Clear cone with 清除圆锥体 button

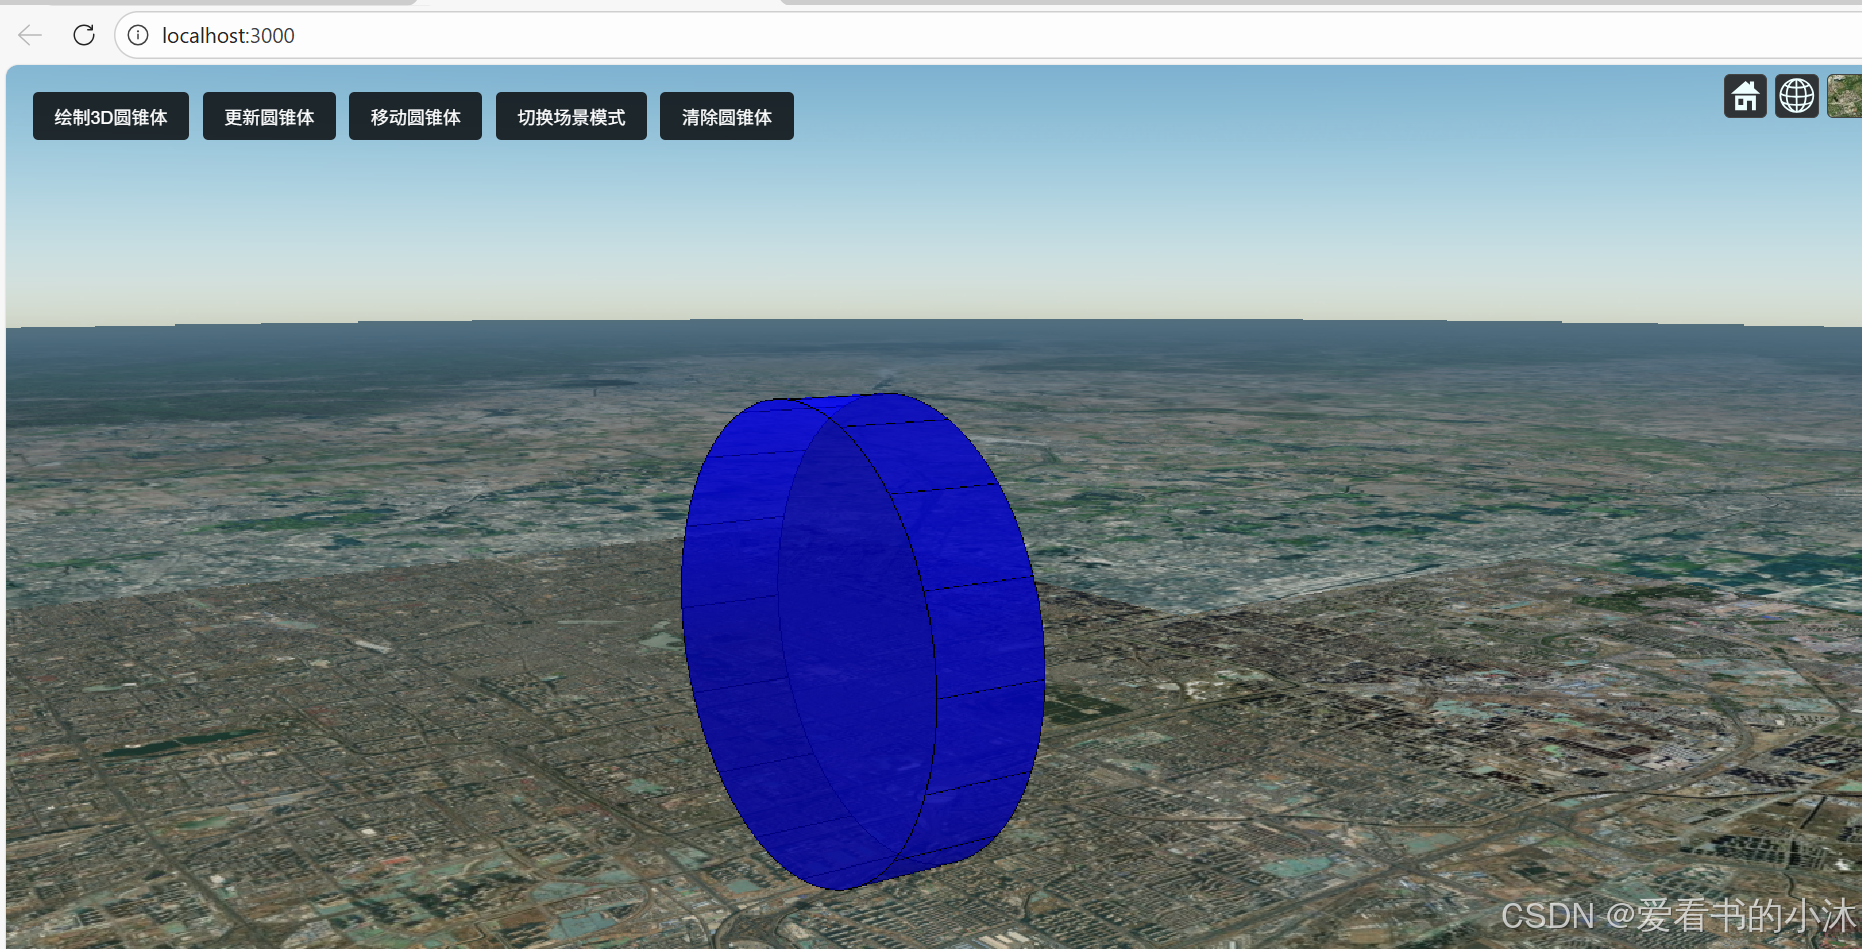tap(727, 117)
